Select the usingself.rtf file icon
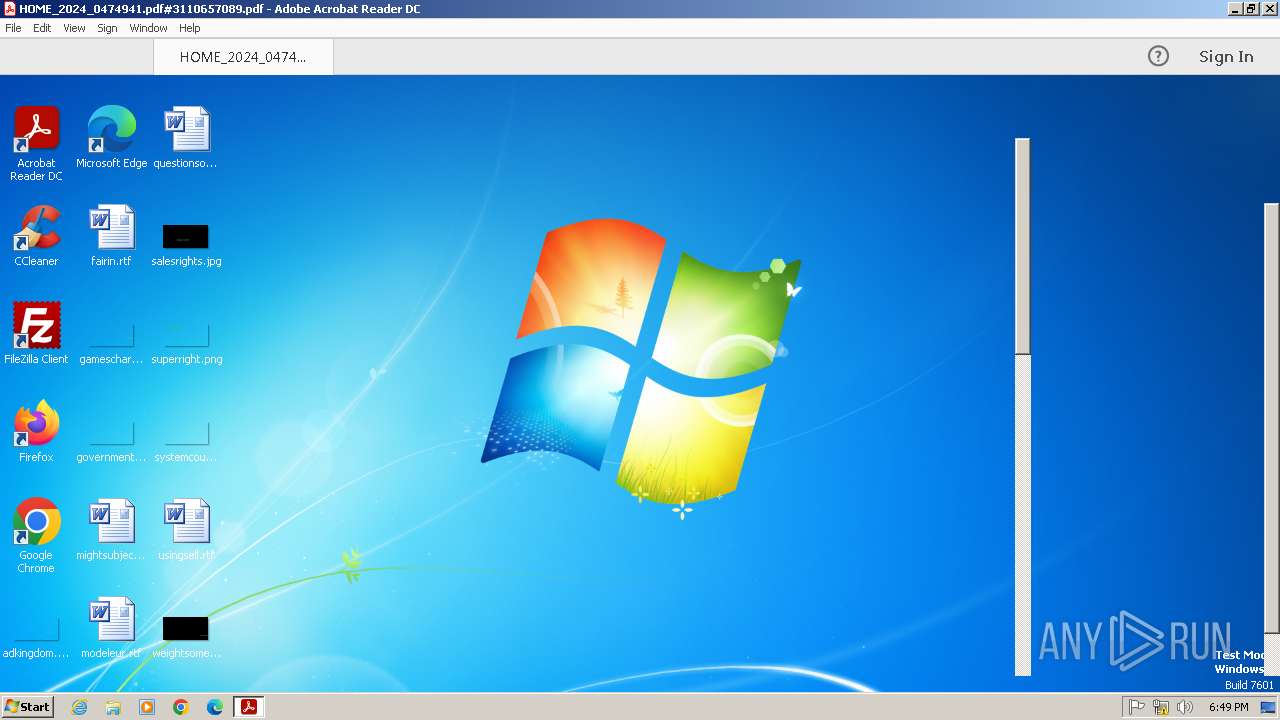This screenshot has height=720, width=1280. (x=186, y=530)
